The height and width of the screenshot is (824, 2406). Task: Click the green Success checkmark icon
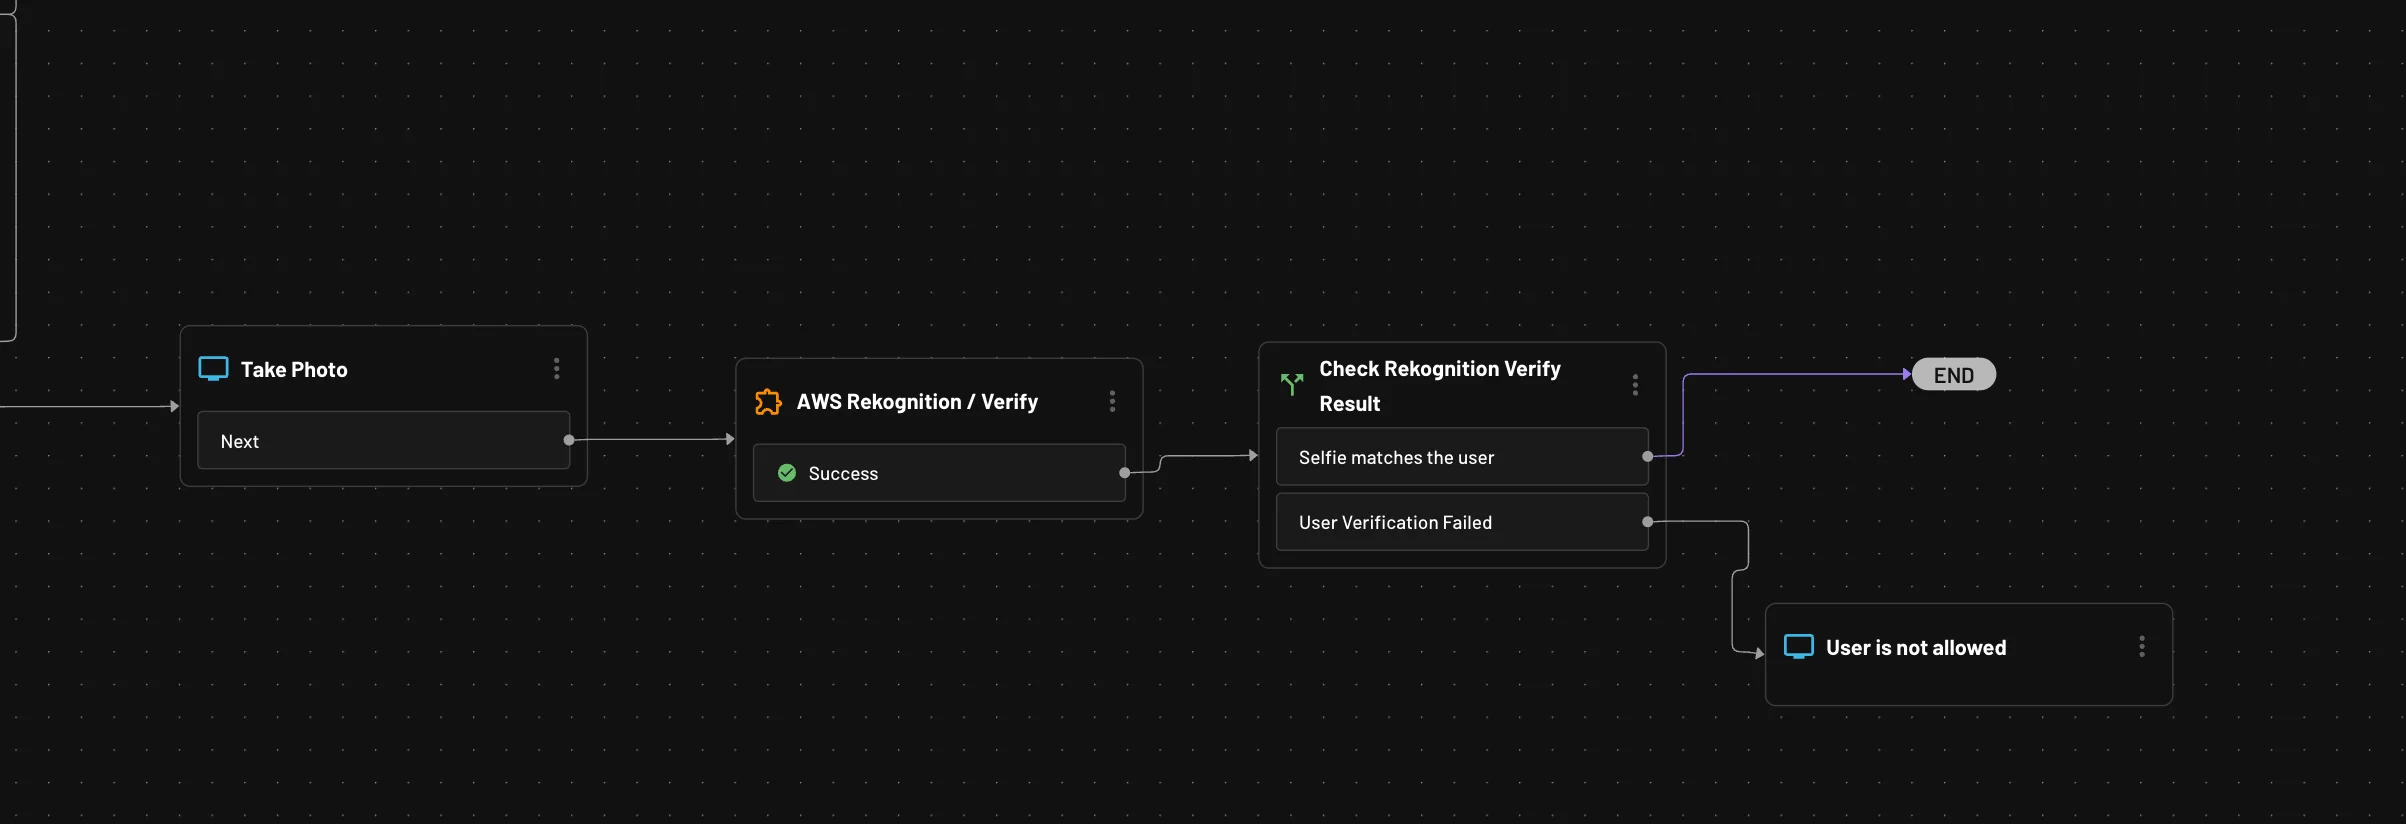click(787, 473)
